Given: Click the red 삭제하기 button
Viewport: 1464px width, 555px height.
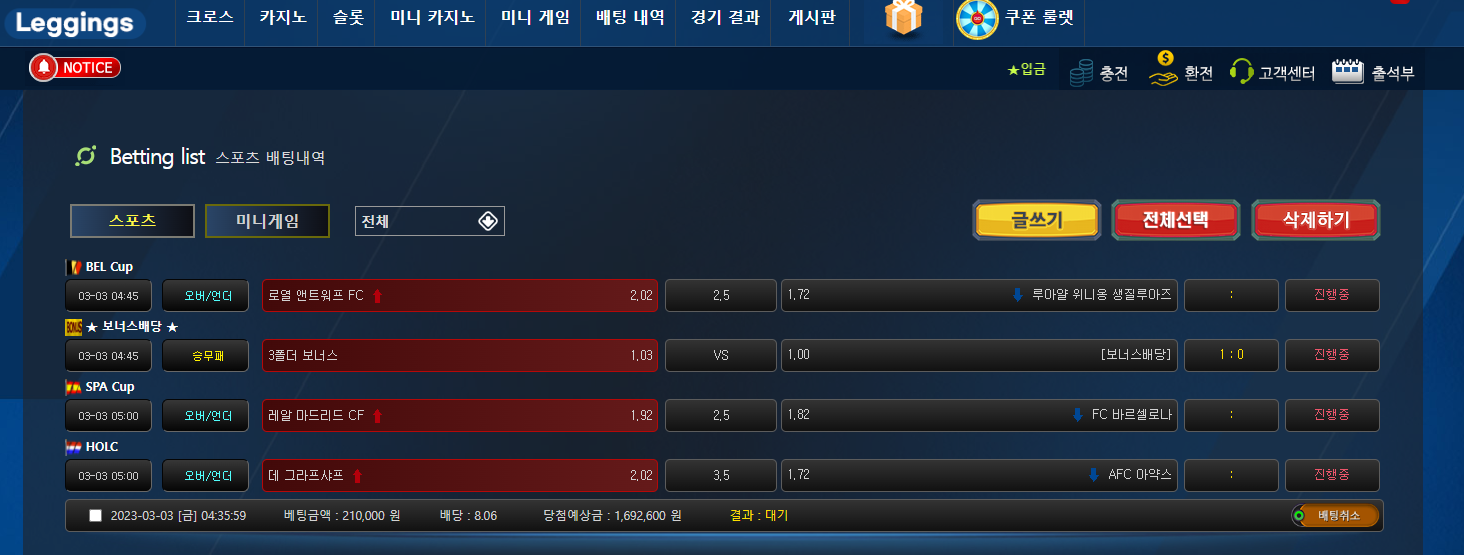Looking at the screenshot, I should click(x=1316, y=220).
